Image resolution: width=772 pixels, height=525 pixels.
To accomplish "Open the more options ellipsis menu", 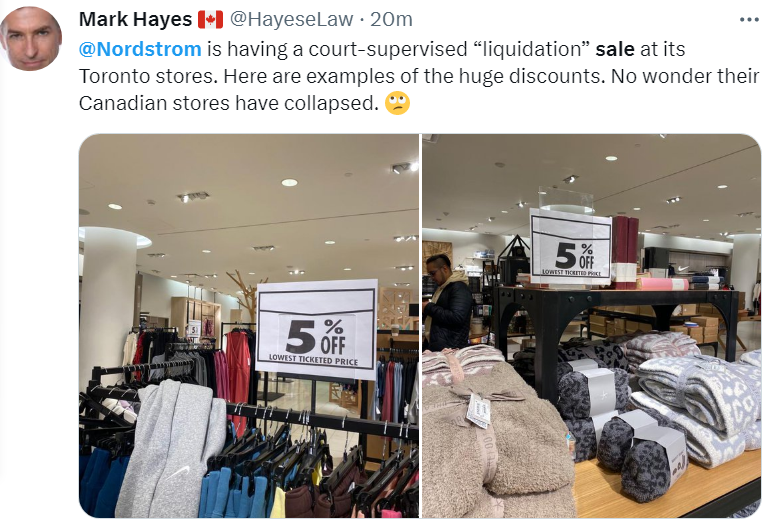I will pos(749,20).
